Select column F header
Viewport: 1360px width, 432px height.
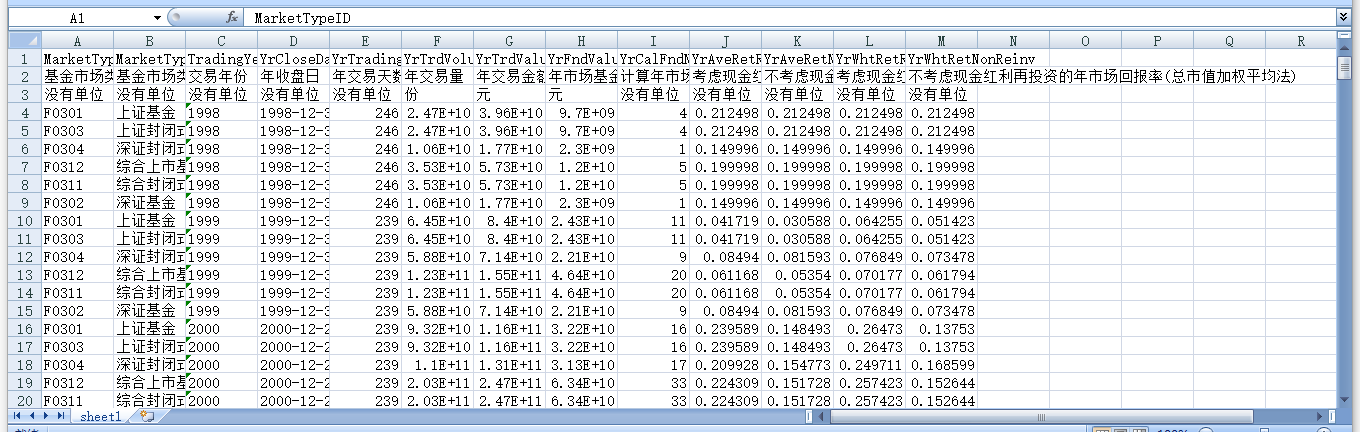[437, 41]
